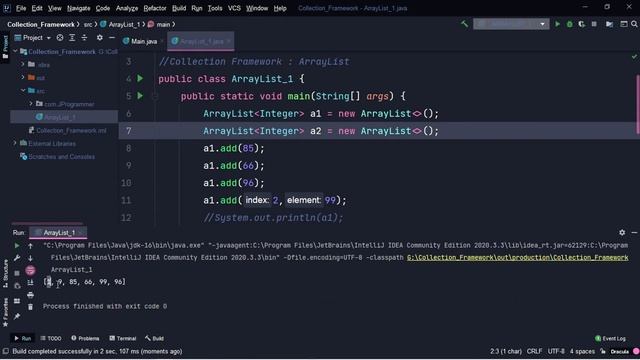Viewport: 640px width, 360px height.
Task: Click the run gutter icon beside the main method
Action: [x=140, y=96]
